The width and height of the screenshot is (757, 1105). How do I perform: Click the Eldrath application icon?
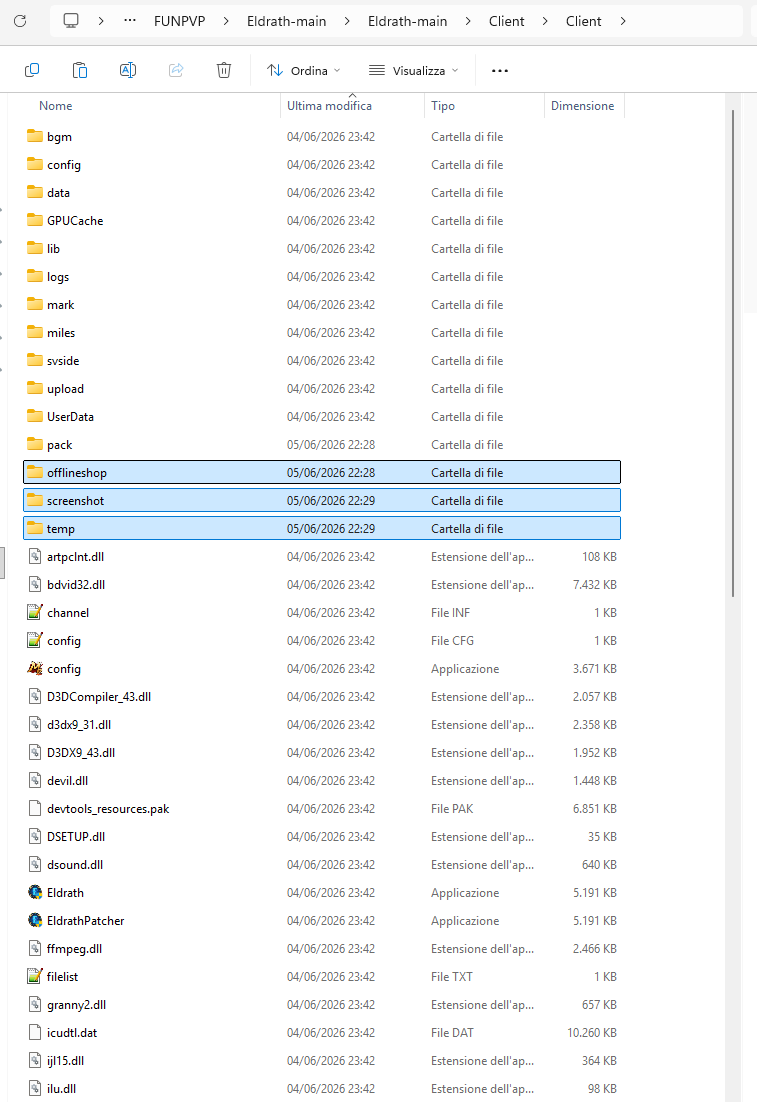[x=35, y=892]
